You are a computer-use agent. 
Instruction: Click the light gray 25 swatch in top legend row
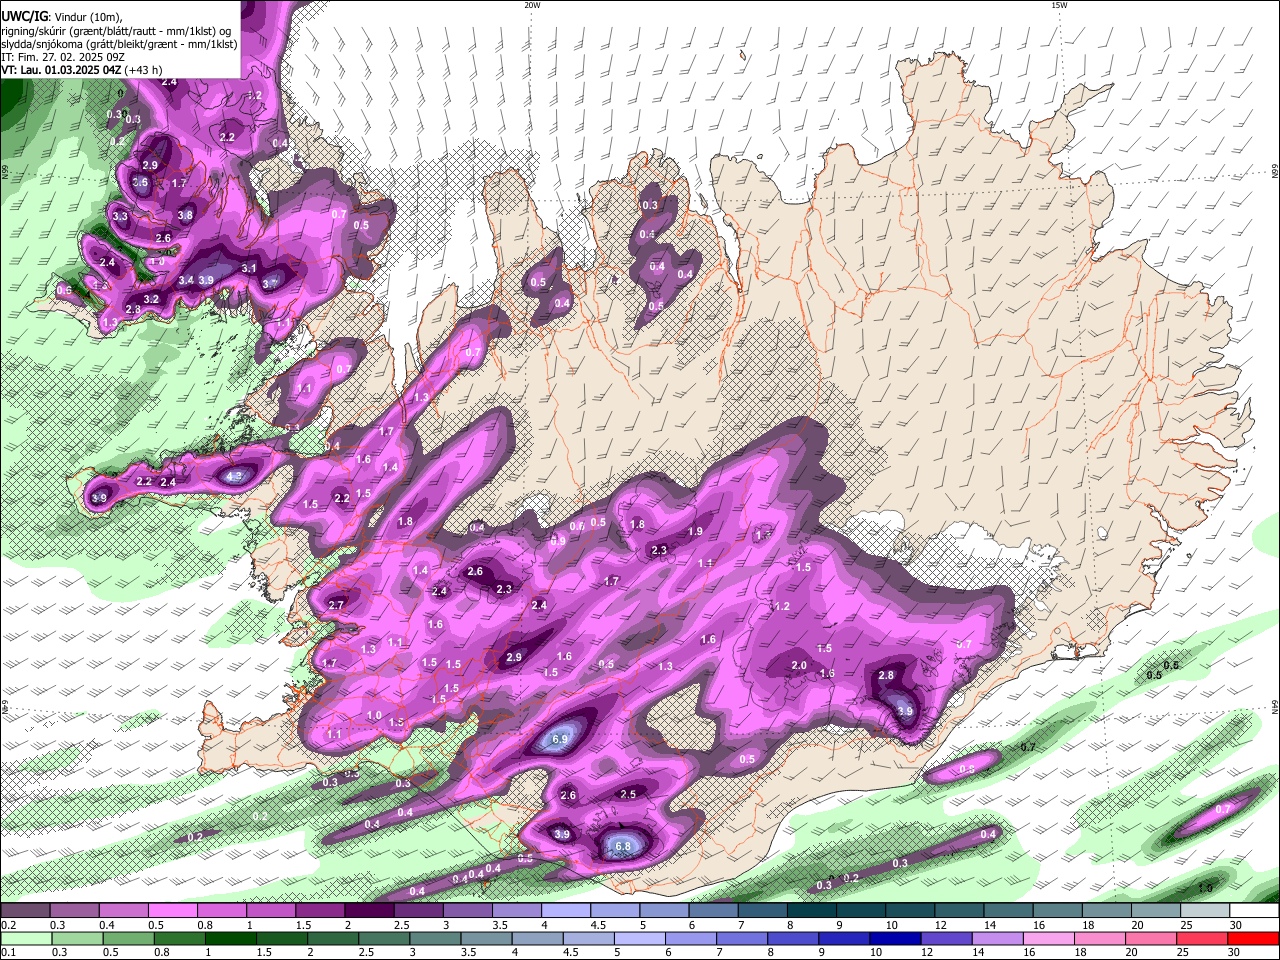(1205, 910)
